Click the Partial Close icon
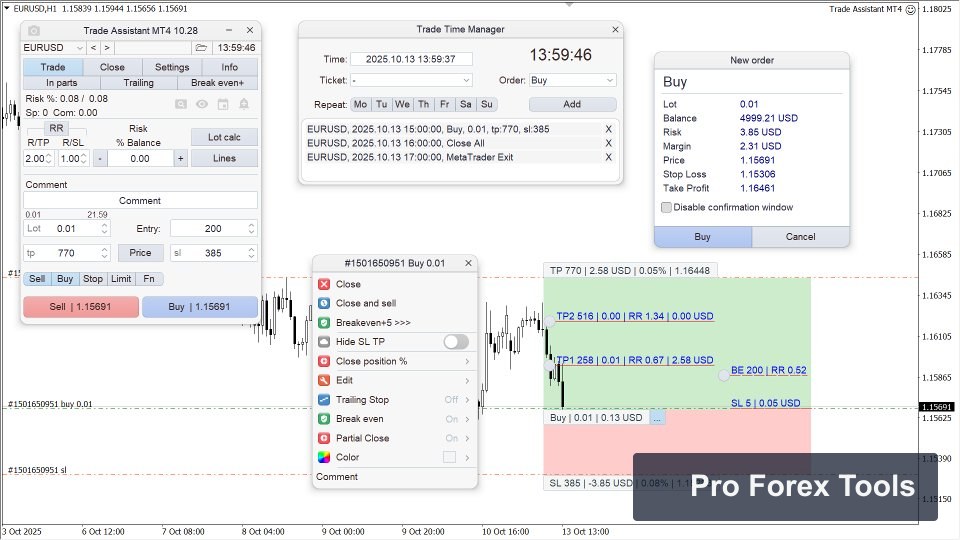 click(324, 438)
